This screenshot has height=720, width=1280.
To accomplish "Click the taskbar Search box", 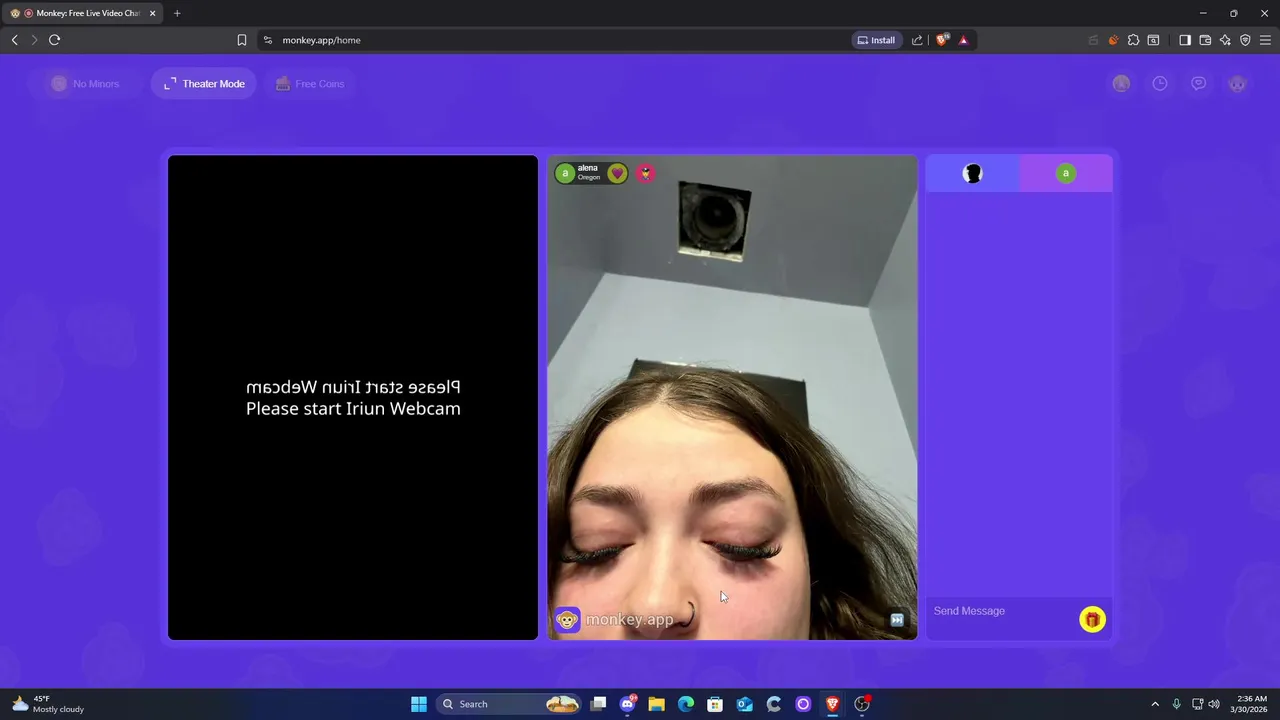I will click(510, 704).
